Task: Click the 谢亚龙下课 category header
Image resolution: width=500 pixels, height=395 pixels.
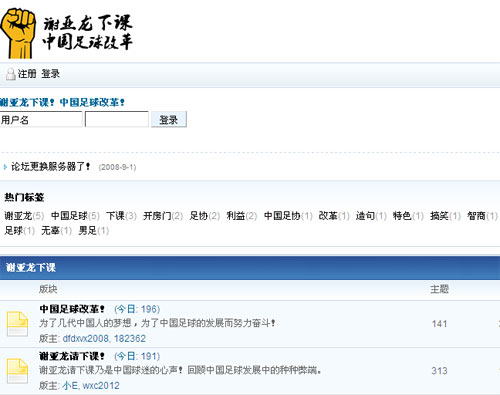Action: coord(31,267)
